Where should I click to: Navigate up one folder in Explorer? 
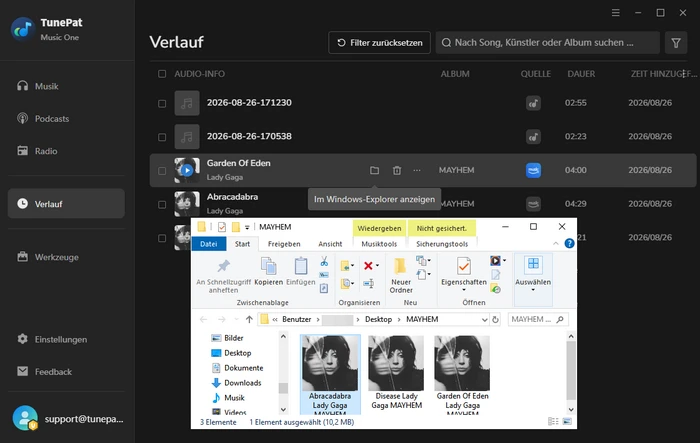pyautogui.click(x=249, y=319)
